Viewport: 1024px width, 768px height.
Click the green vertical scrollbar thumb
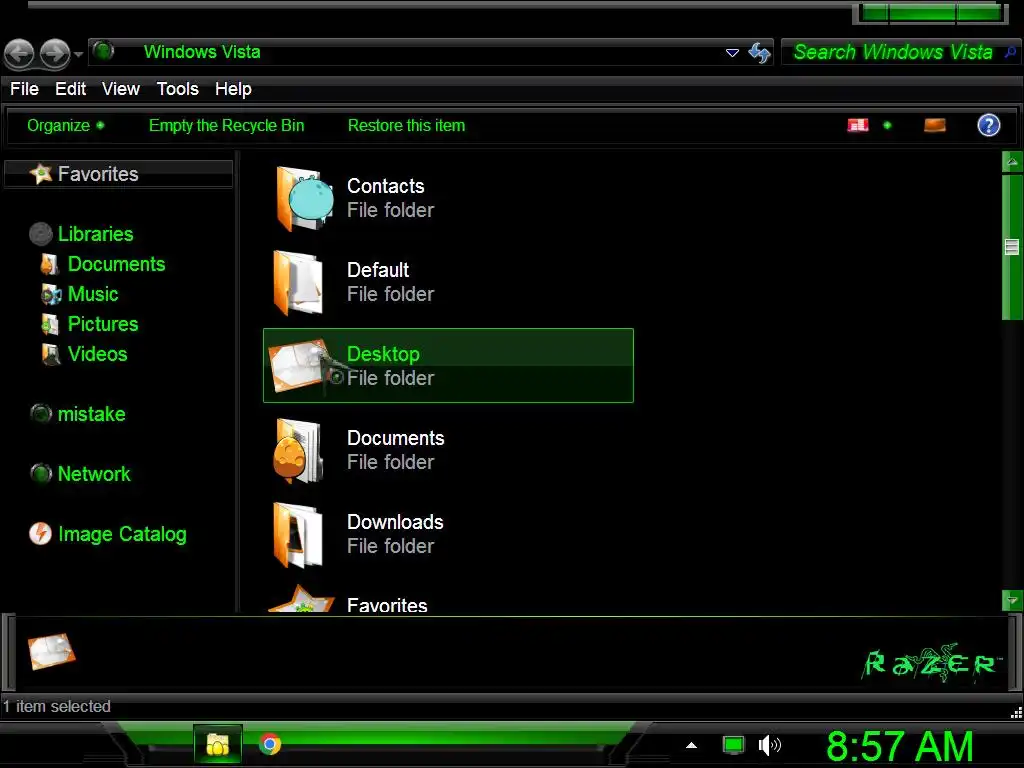click(x=1012, y=247)
